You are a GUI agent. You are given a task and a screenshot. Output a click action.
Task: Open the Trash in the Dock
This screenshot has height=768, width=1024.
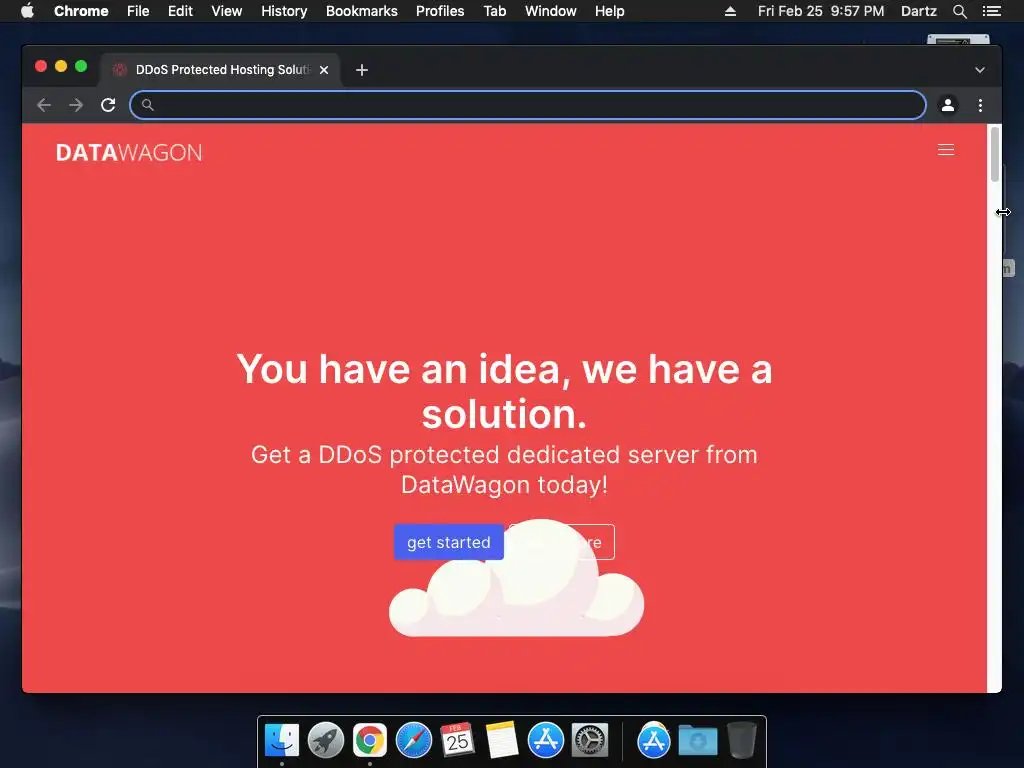click(x=741, y=740)
